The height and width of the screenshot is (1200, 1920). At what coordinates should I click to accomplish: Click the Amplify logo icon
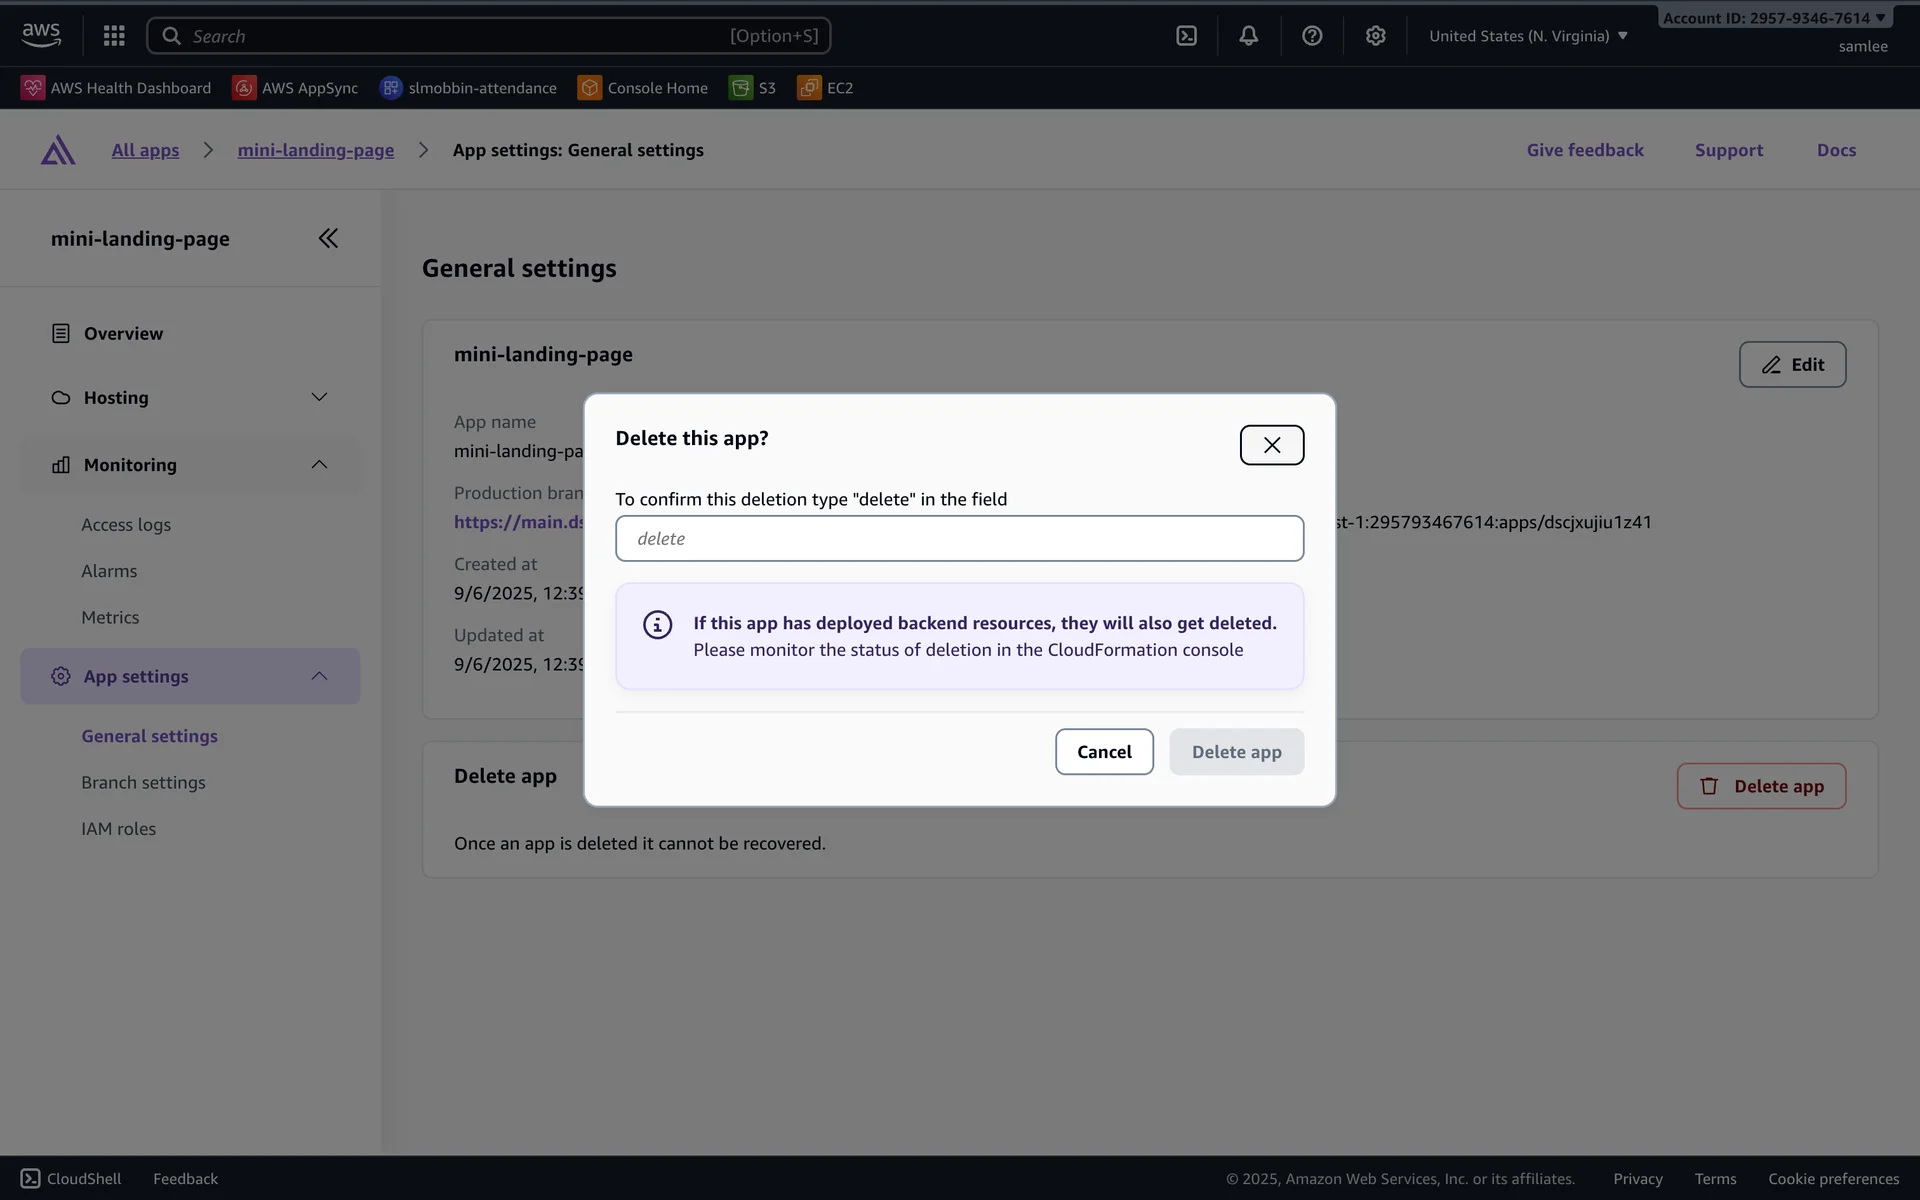click(x=58, y=150)
